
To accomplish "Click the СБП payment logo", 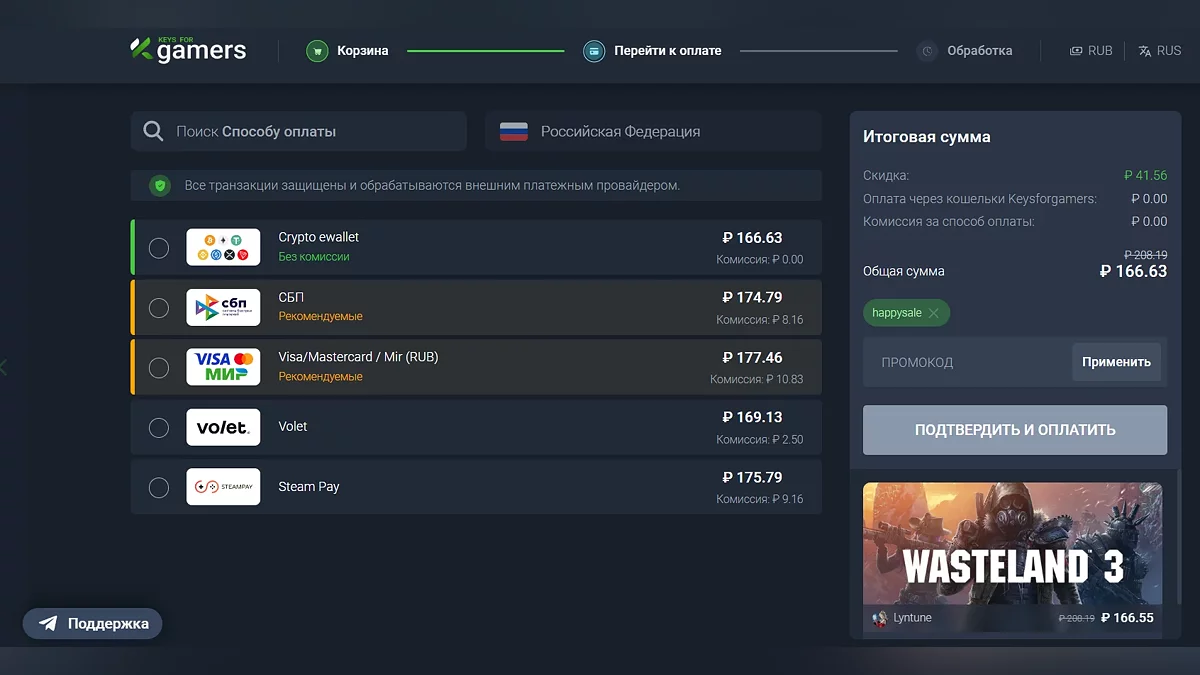I will tap(223, 307).
